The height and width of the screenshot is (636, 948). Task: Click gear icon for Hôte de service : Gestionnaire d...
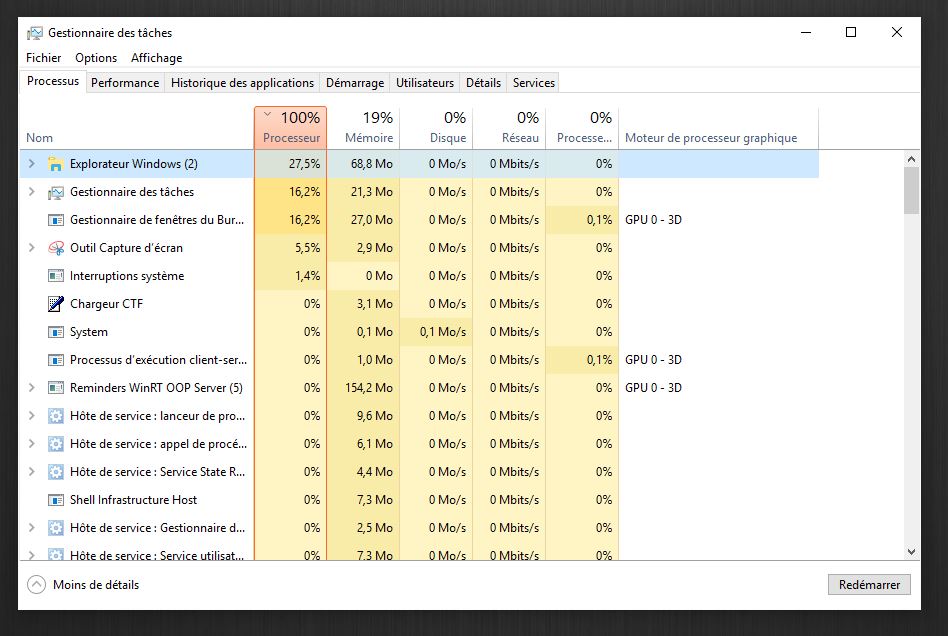click(x=56, y=528)
